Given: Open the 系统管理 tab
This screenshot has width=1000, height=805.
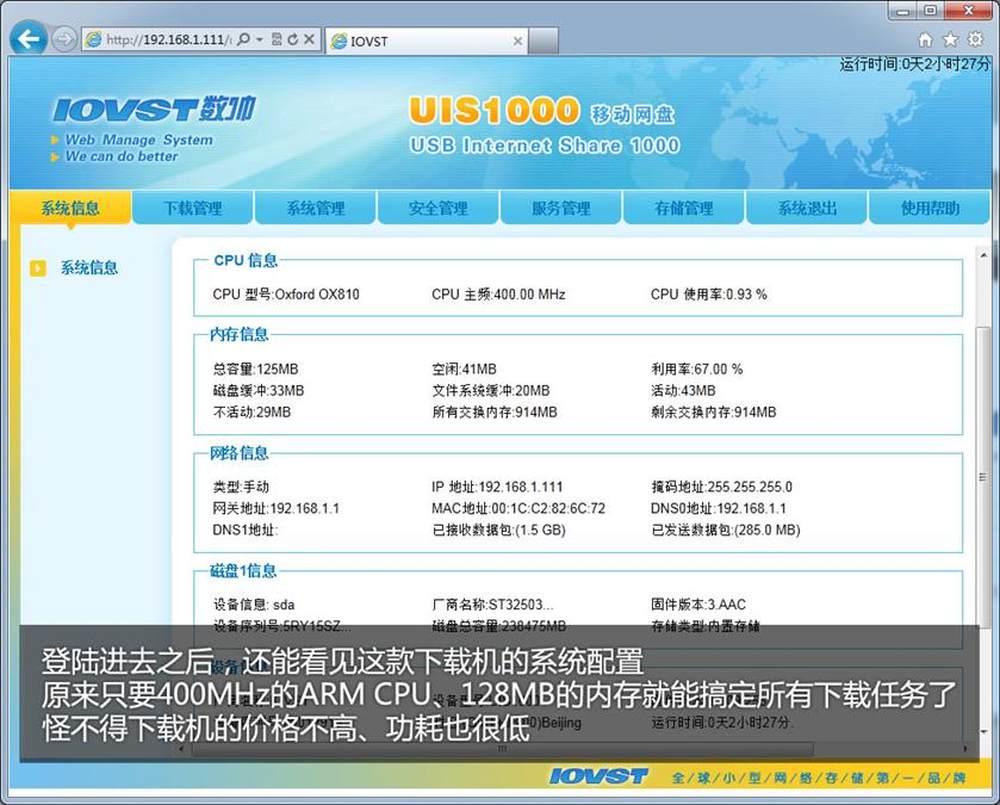Looking at the screenshot, I should (x=315, y=208).
